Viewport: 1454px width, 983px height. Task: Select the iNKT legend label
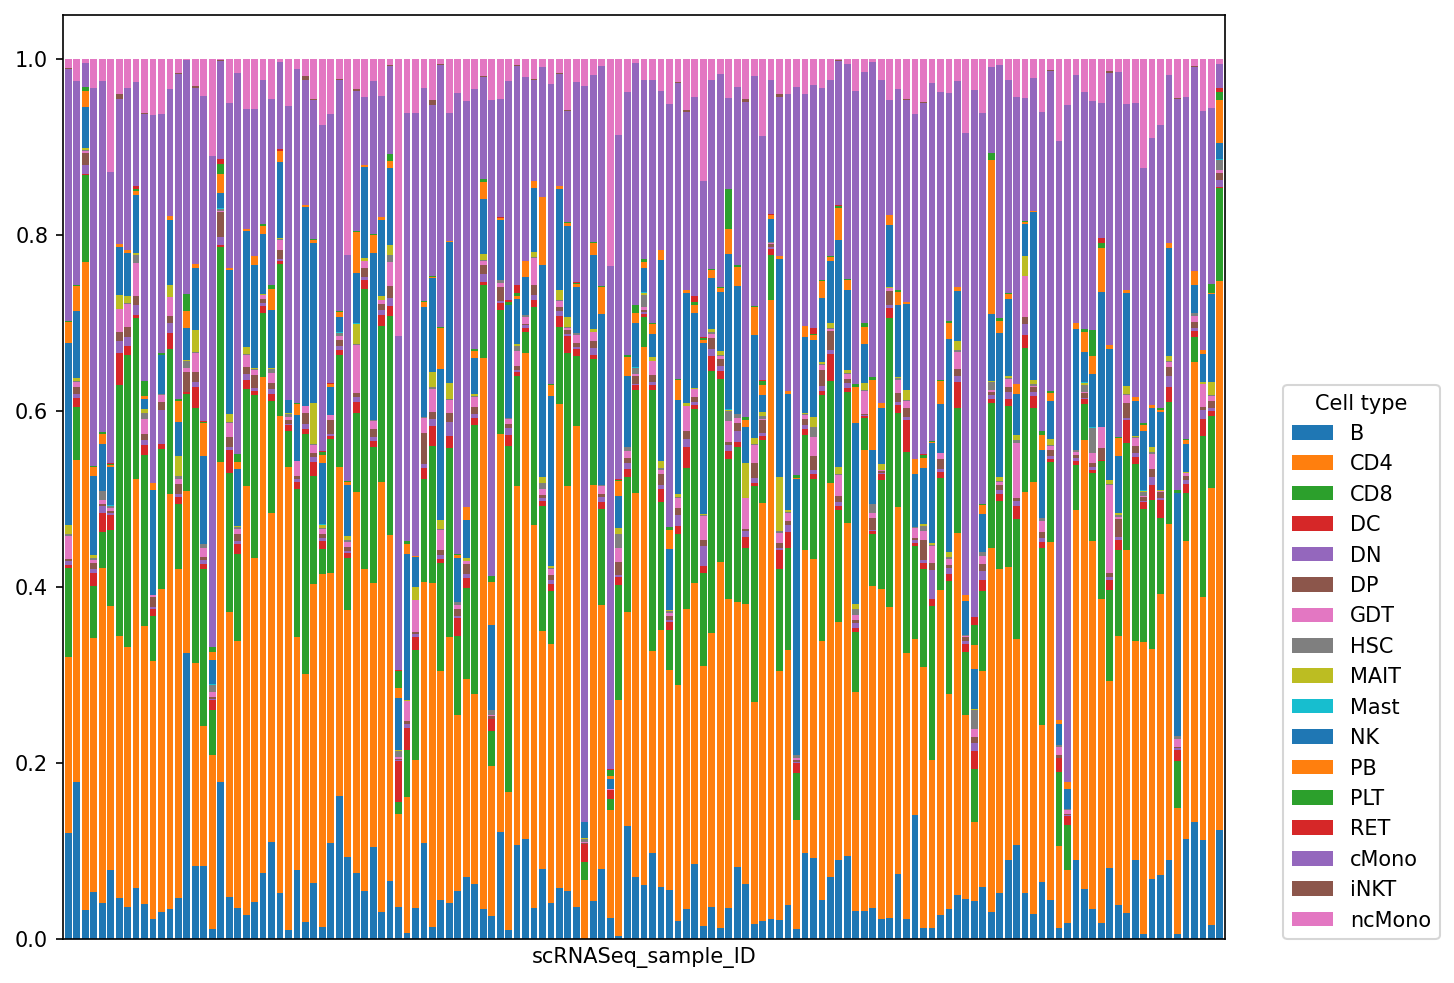1373,889
